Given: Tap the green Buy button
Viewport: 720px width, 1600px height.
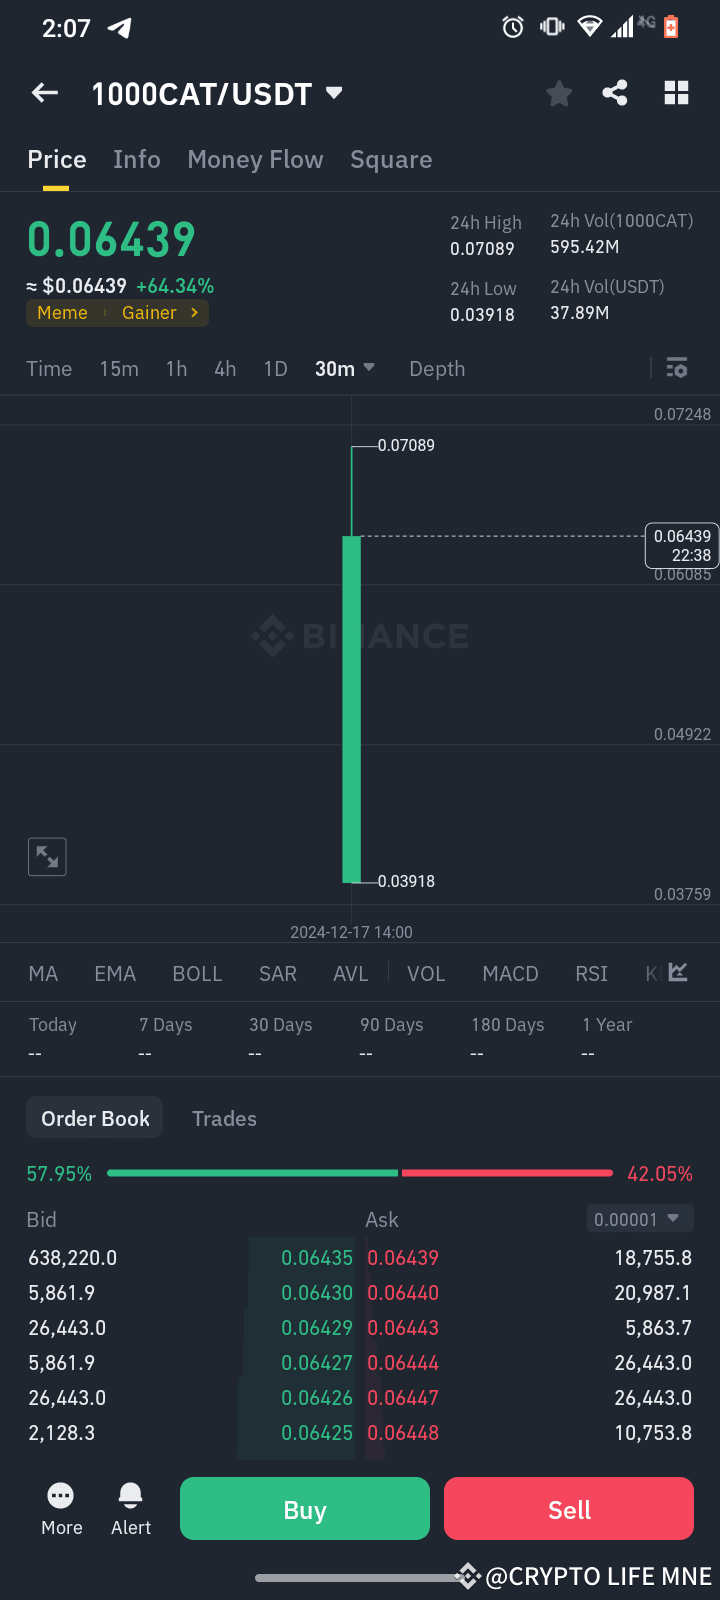Looking at the screenshot, I should tap(304, 1508).
